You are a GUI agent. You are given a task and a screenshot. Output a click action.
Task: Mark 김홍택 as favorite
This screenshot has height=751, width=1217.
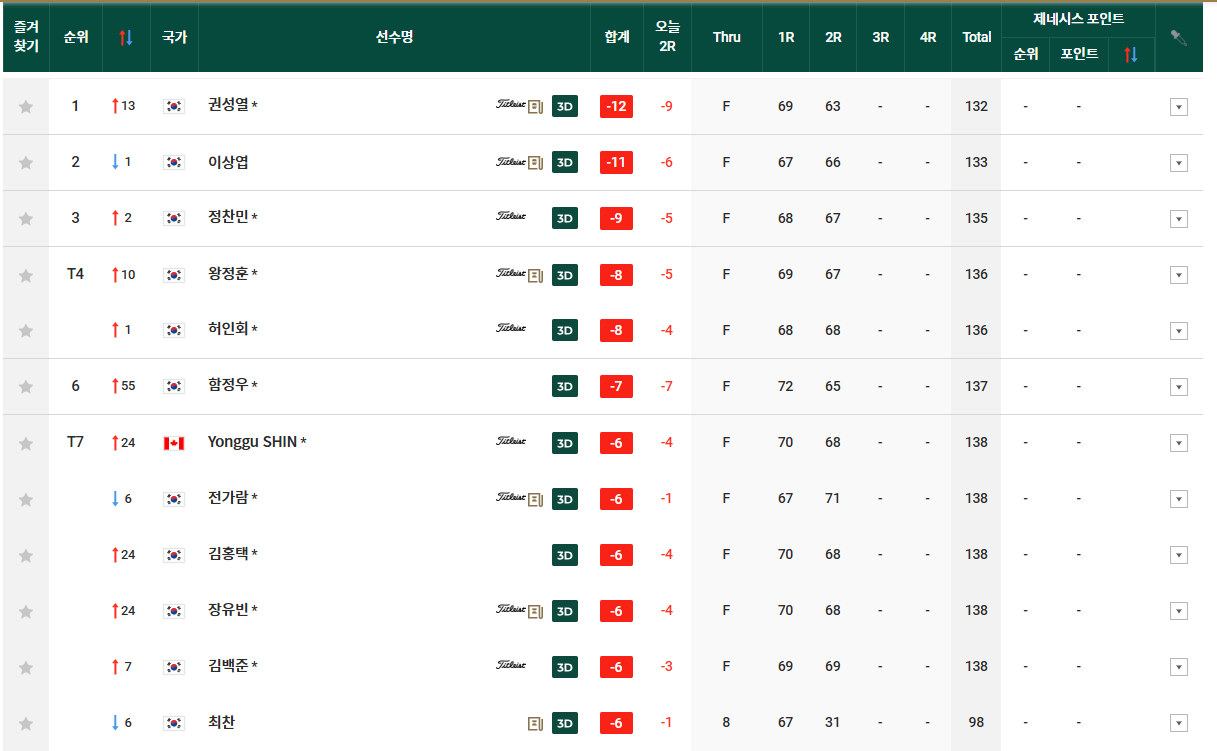(x=26, y=554)
